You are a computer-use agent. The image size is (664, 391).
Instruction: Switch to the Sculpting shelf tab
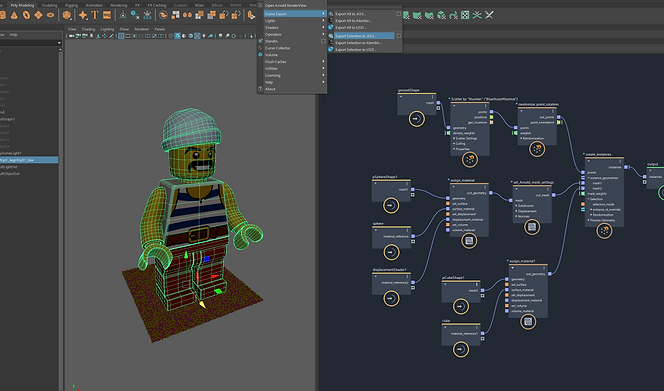[x=49, y=5]
